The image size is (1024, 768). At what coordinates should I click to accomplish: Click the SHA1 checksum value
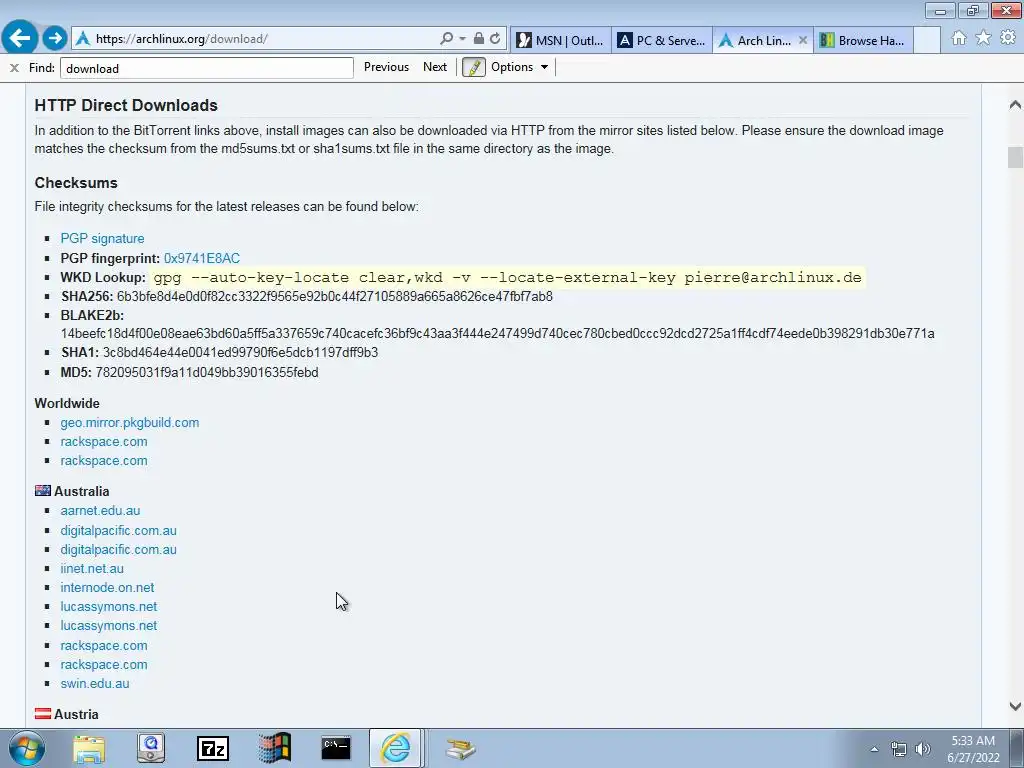tap(240, 353)
